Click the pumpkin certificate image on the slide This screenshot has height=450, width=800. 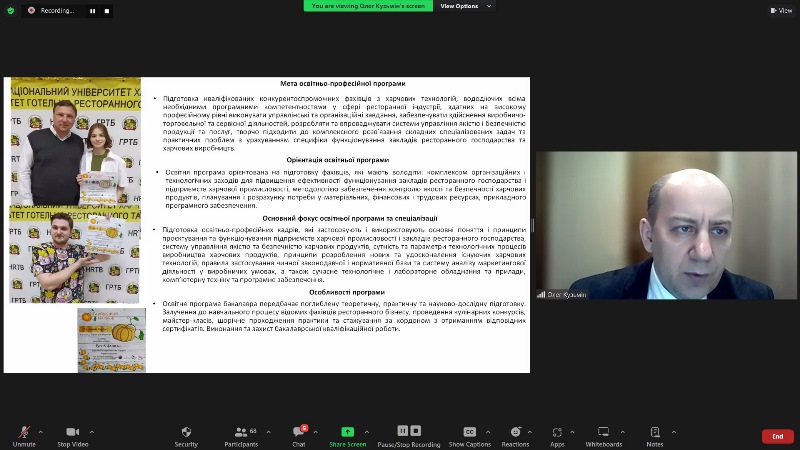pos(112,340)
